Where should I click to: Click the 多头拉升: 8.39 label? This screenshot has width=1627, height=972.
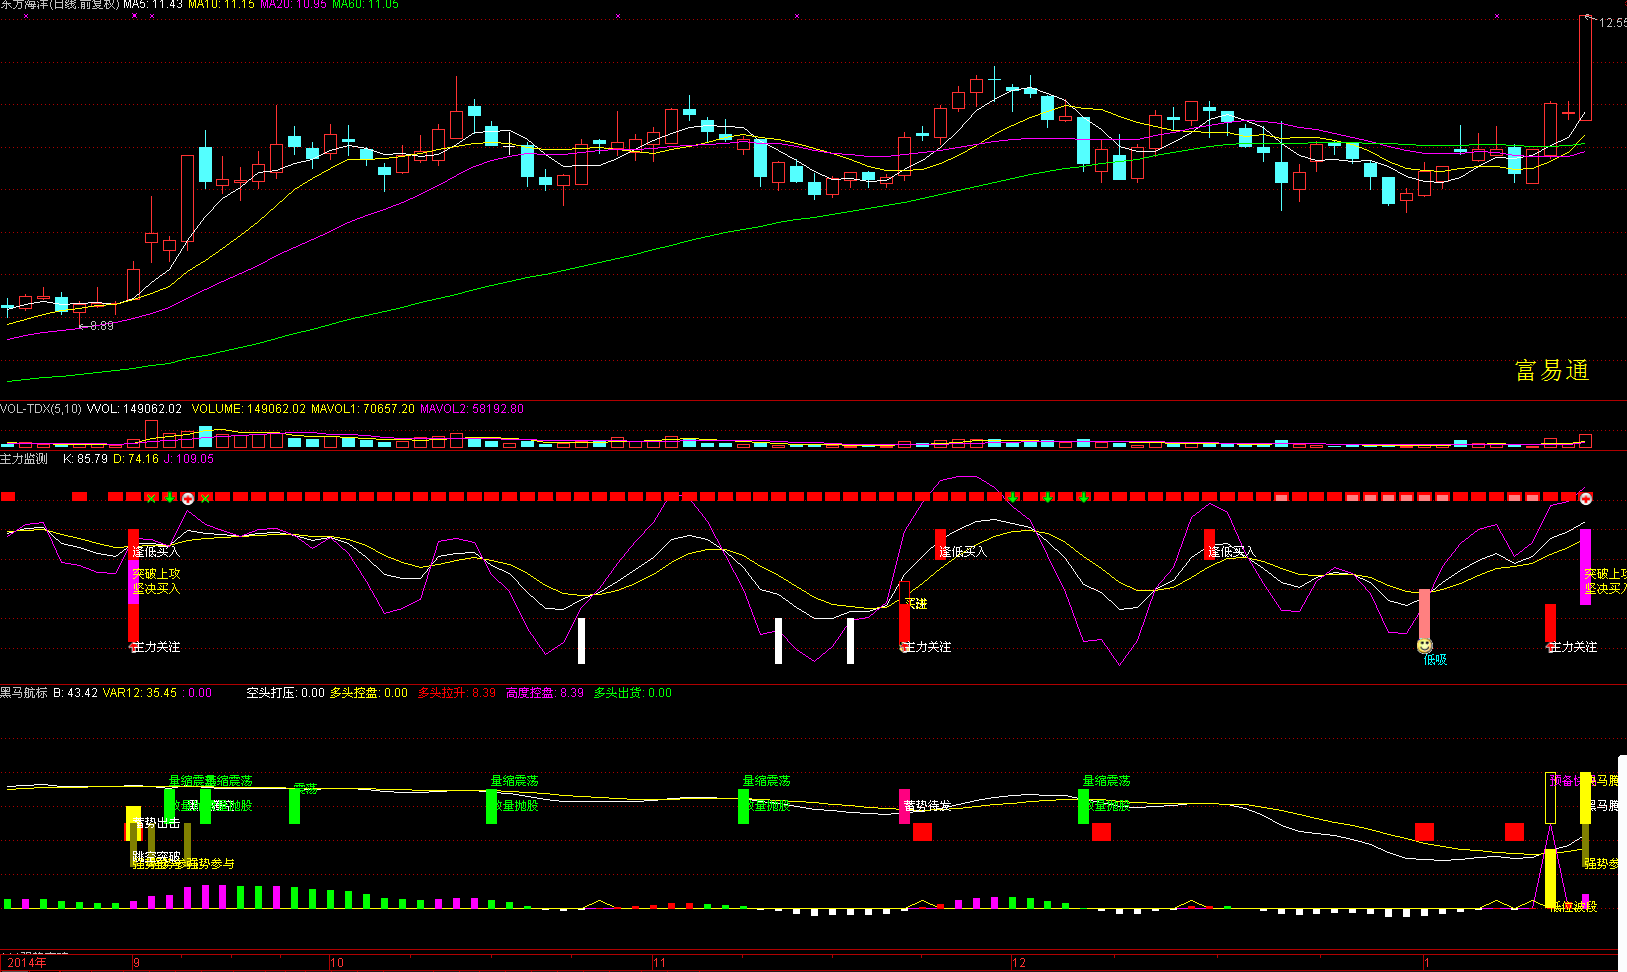(457, 693)
